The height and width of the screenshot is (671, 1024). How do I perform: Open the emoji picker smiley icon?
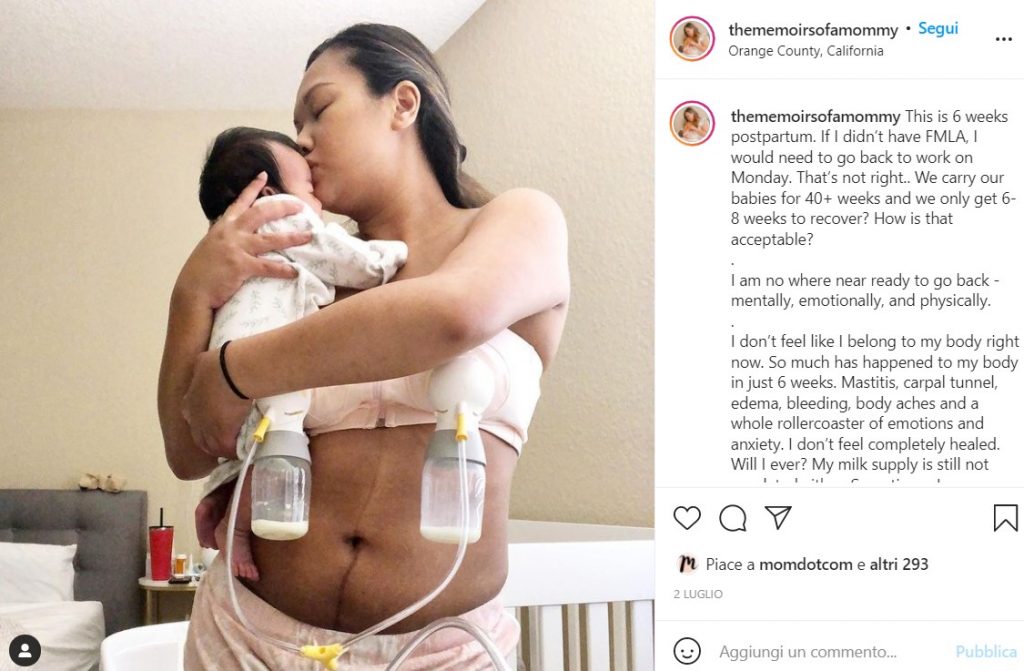tap(686, 651)
